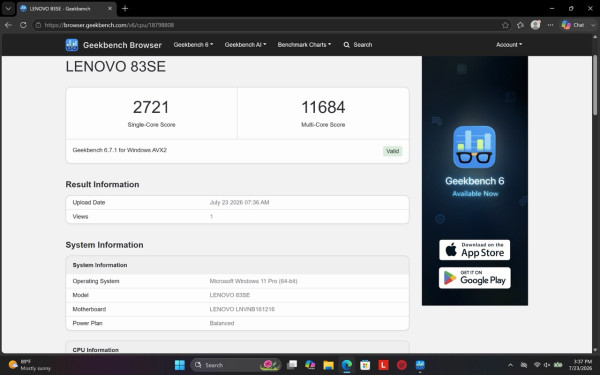Open the red L app in taskbar
This screenshot has height=375, width=600.
(383, 365)
